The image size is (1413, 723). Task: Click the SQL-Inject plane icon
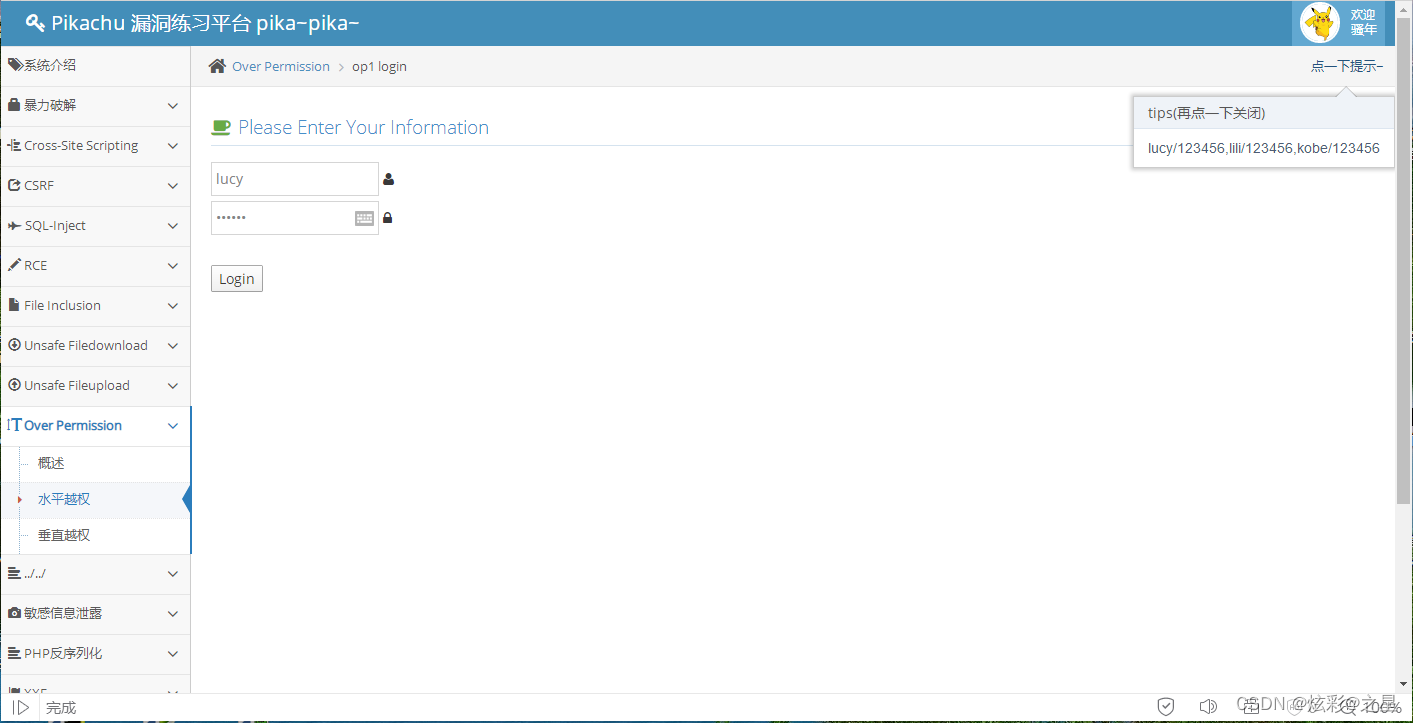[x=14, y=225]
